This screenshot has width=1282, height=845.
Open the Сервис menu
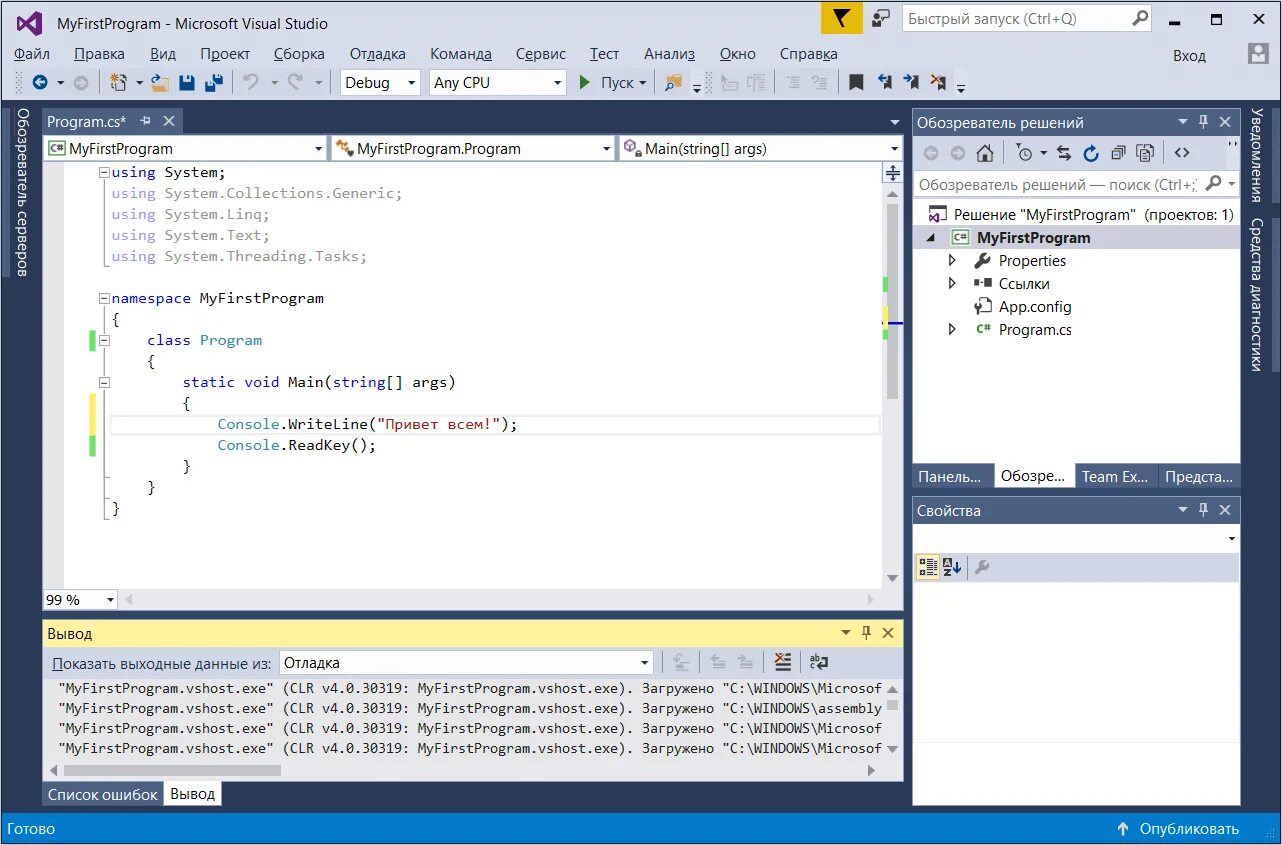(541, 54)
